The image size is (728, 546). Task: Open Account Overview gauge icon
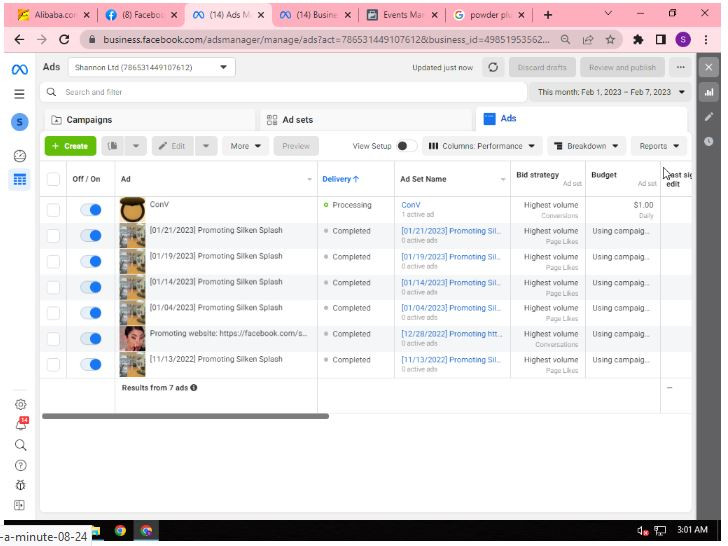pos(20,156)
